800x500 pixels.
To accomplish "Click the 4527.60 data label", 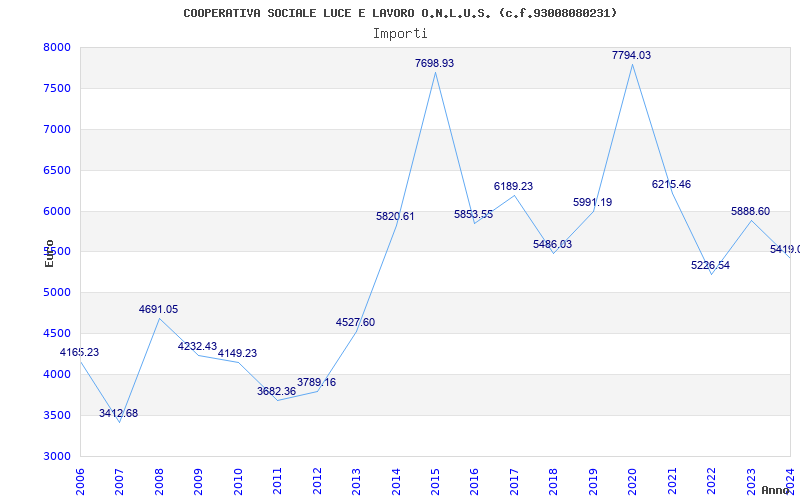I will pyautogui.click(x=355, y=322).
